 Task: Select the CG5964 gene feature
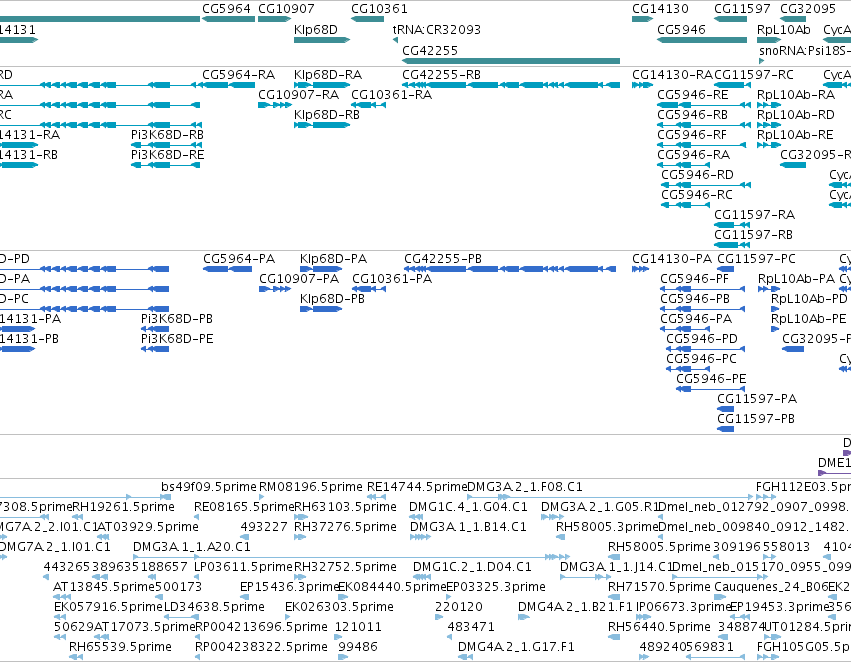pos(228,20)
